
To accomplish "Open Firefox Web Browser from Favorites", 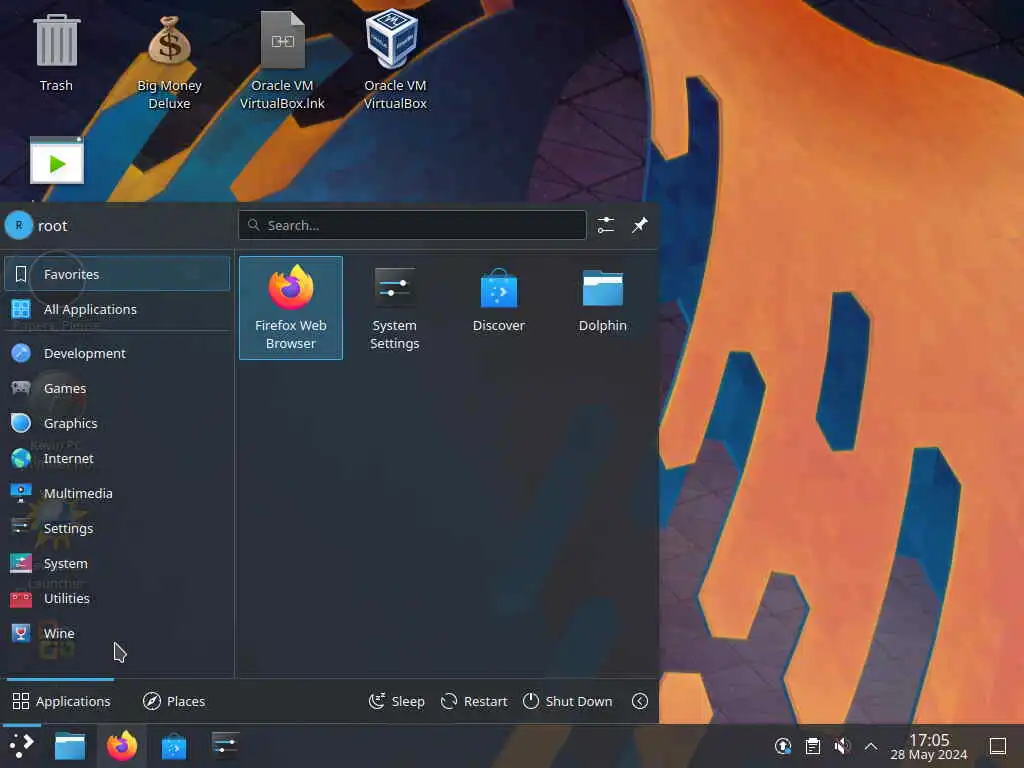I will tap(291, 308).
